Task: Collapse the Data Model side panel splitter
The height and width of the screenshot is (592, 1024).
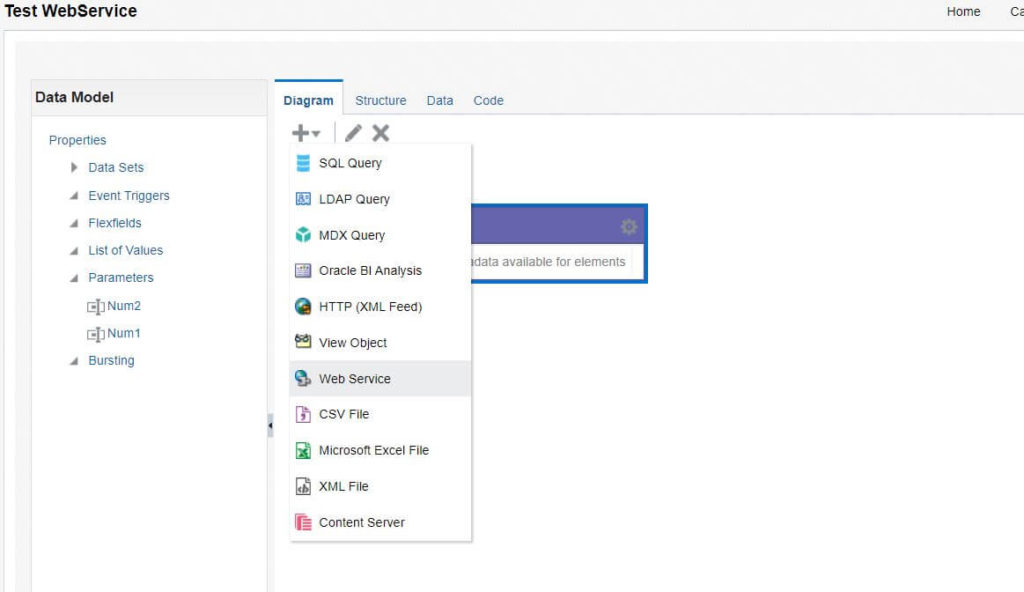Action: (270, 425)
